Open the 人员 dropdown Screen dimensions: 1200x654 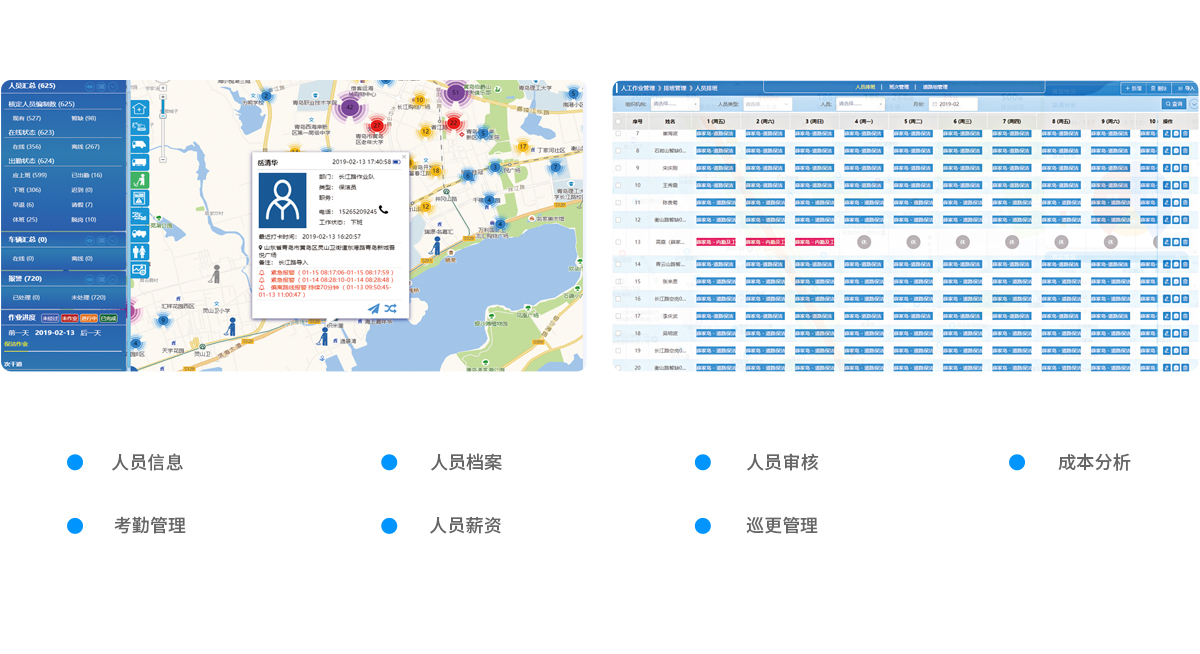[x=860, y=103]
